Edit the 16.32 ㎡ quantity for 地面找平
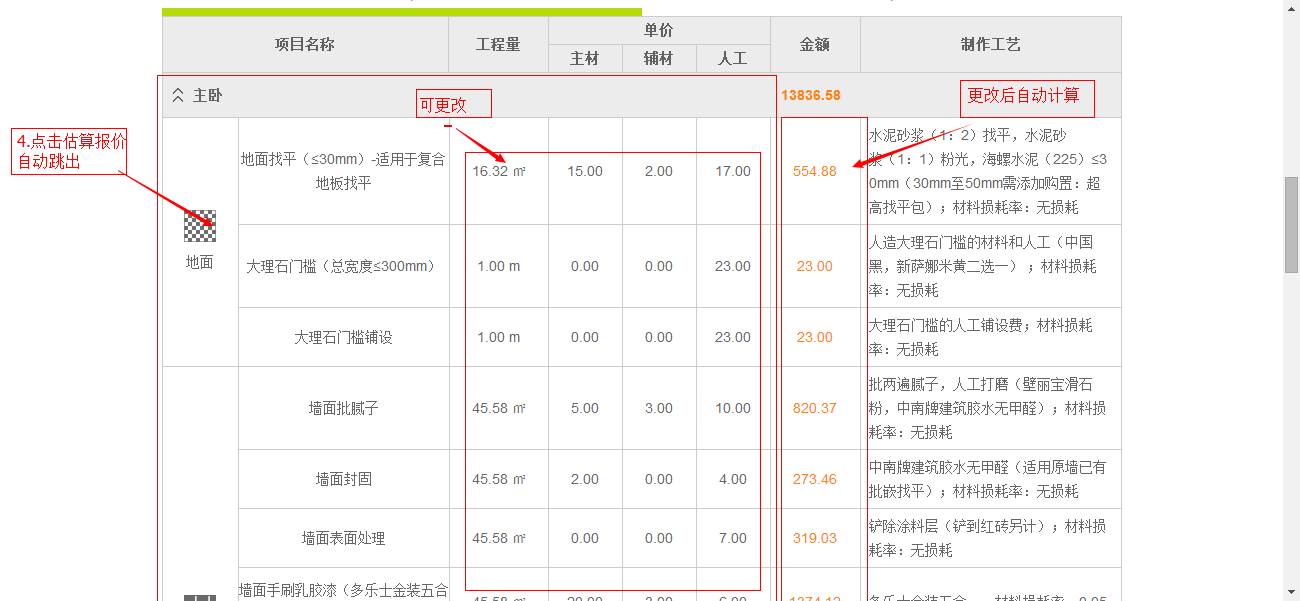1300x601 pixels. click(499, 171)
